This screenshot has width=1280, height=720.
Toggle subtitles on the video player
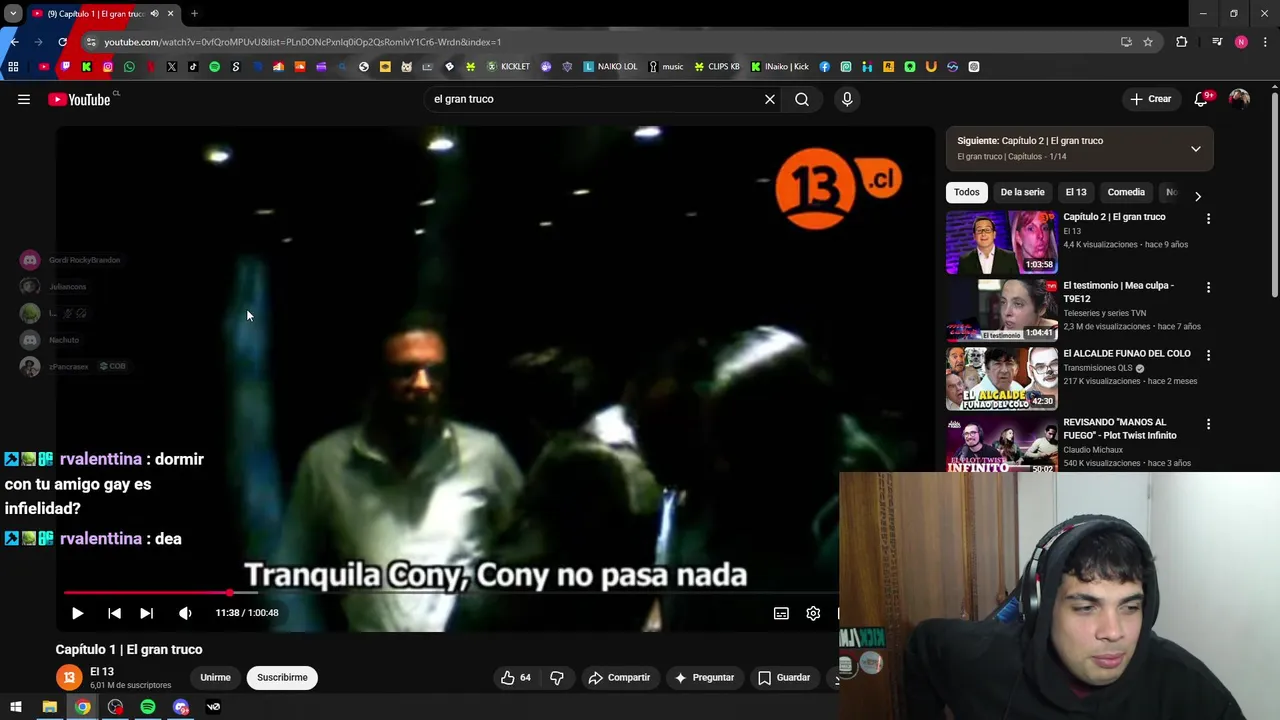click(x=781, y=613)
